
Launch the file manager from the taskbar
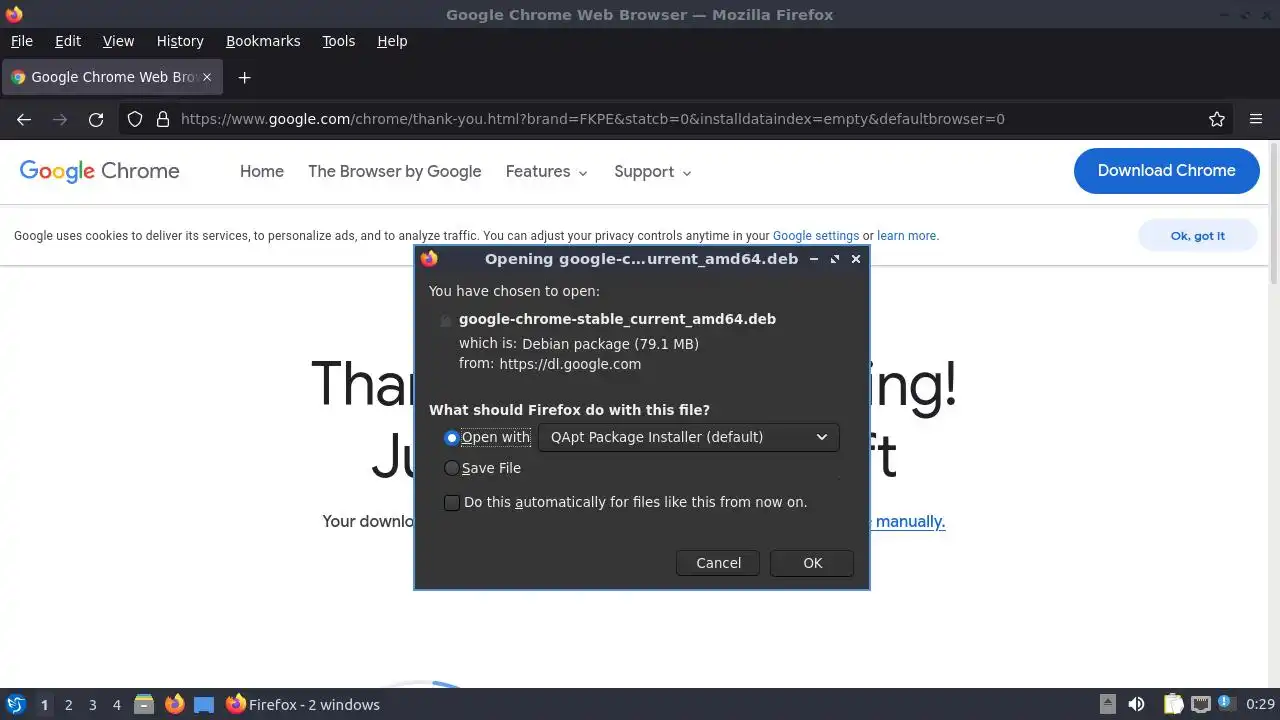click(144, 704)
